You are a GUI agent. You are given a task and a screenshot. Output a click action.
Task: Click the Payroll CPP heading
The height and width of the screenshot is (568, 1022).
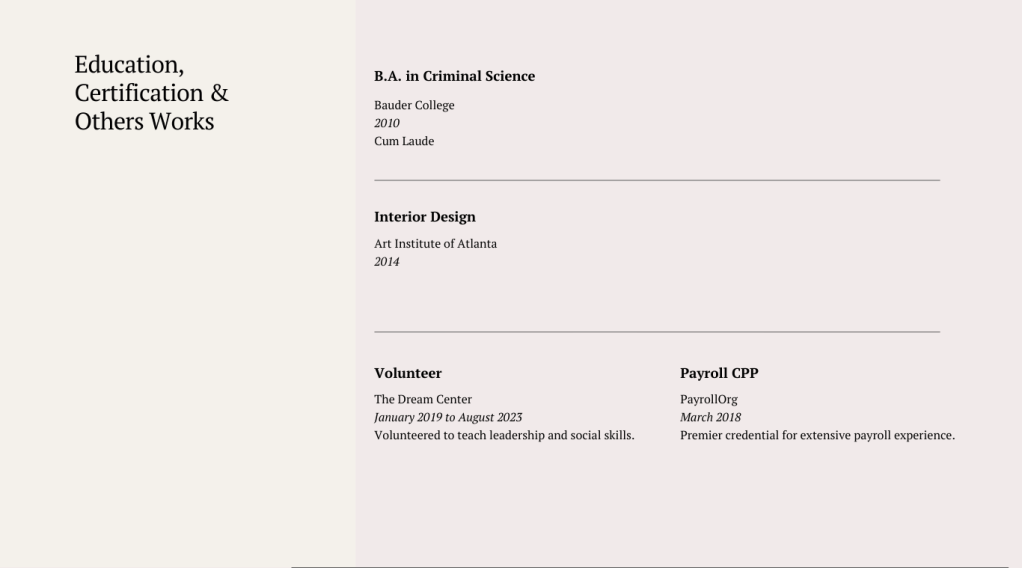pyautogui.click(x=719, y=373)
